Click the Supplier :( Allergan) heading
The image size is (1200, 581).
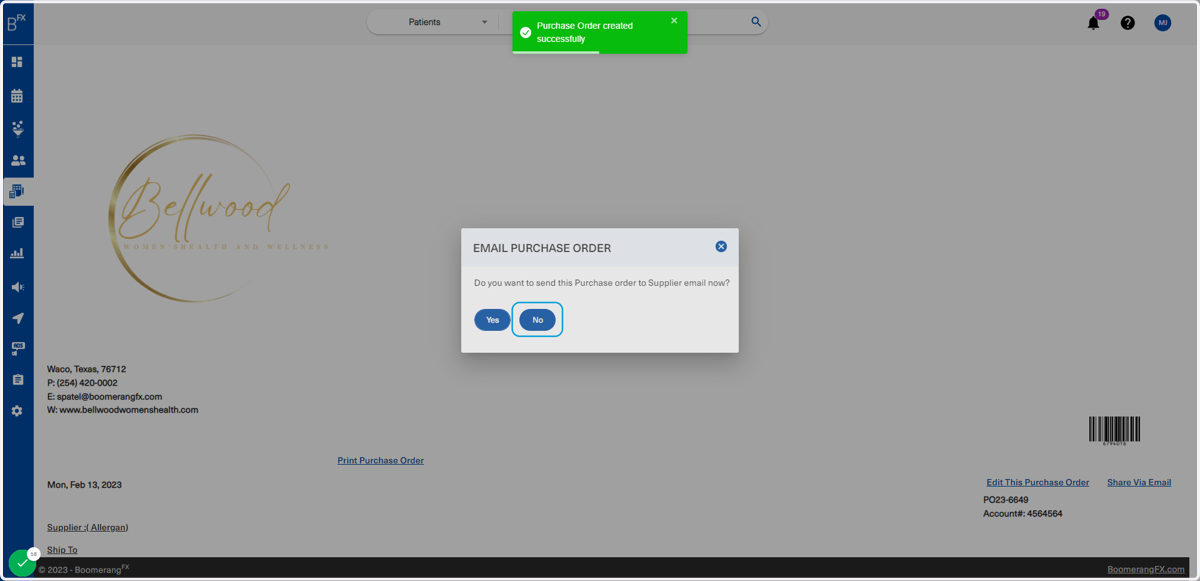click(x=87, y=527)
